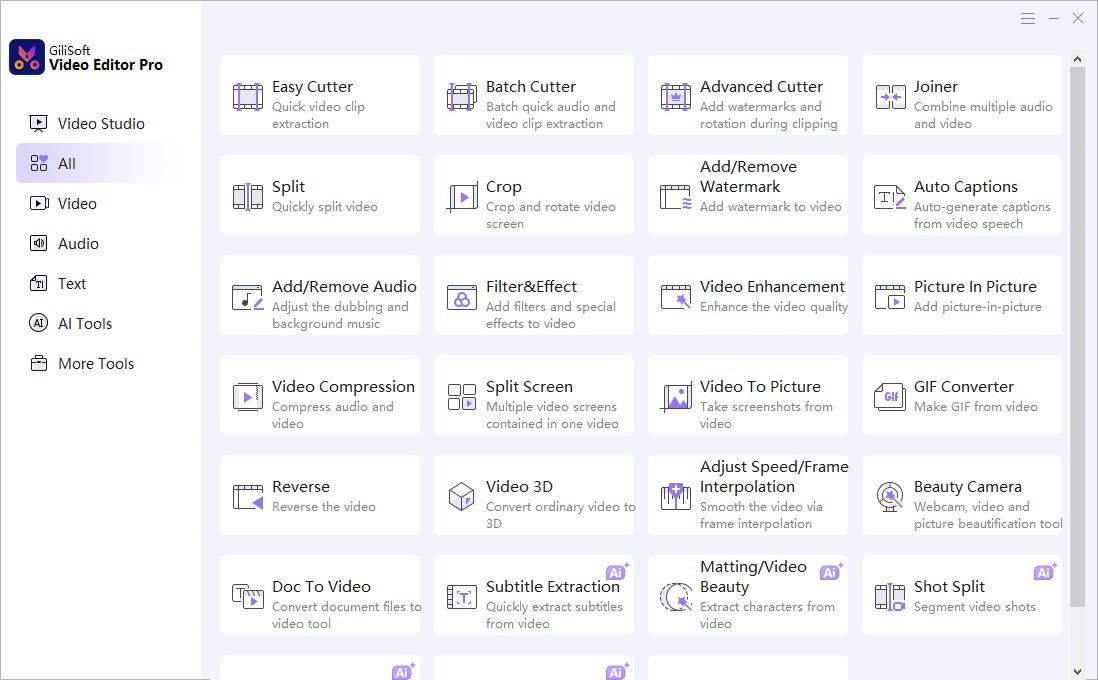Open the Subtitle Extraction icon
The height and width of the screenshot is (680, 1098).
tap(461, 597)
